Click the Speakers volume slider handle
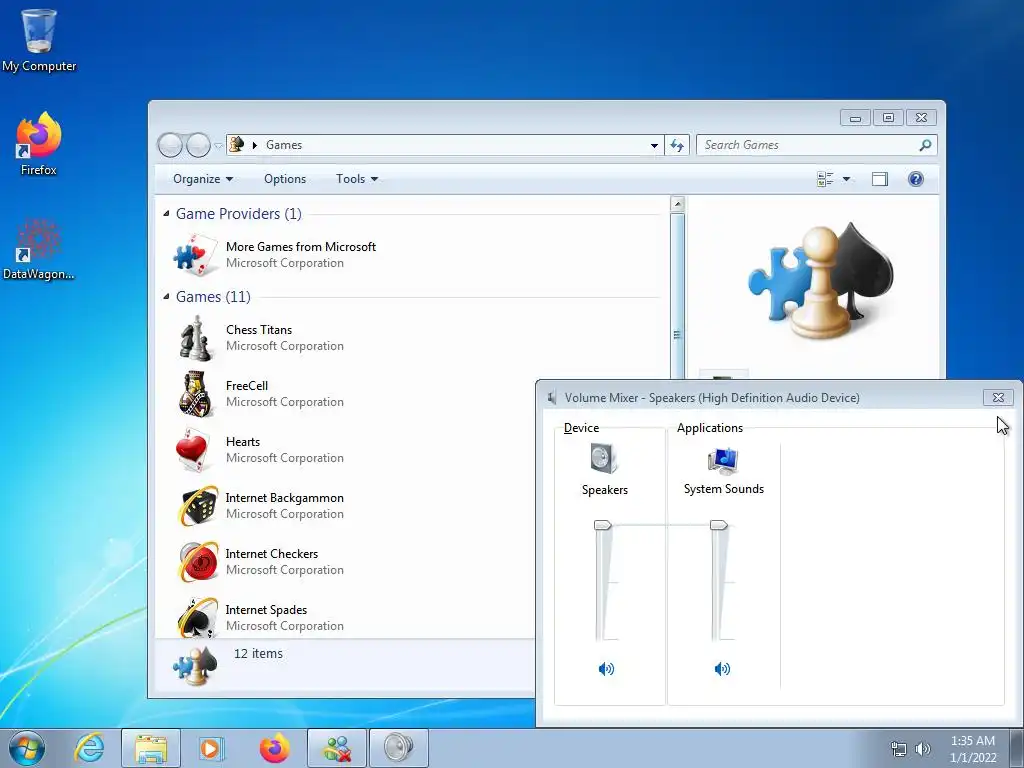Image resolution: width=1024 pixels, height=768 pixels. [x=602, y=525]
